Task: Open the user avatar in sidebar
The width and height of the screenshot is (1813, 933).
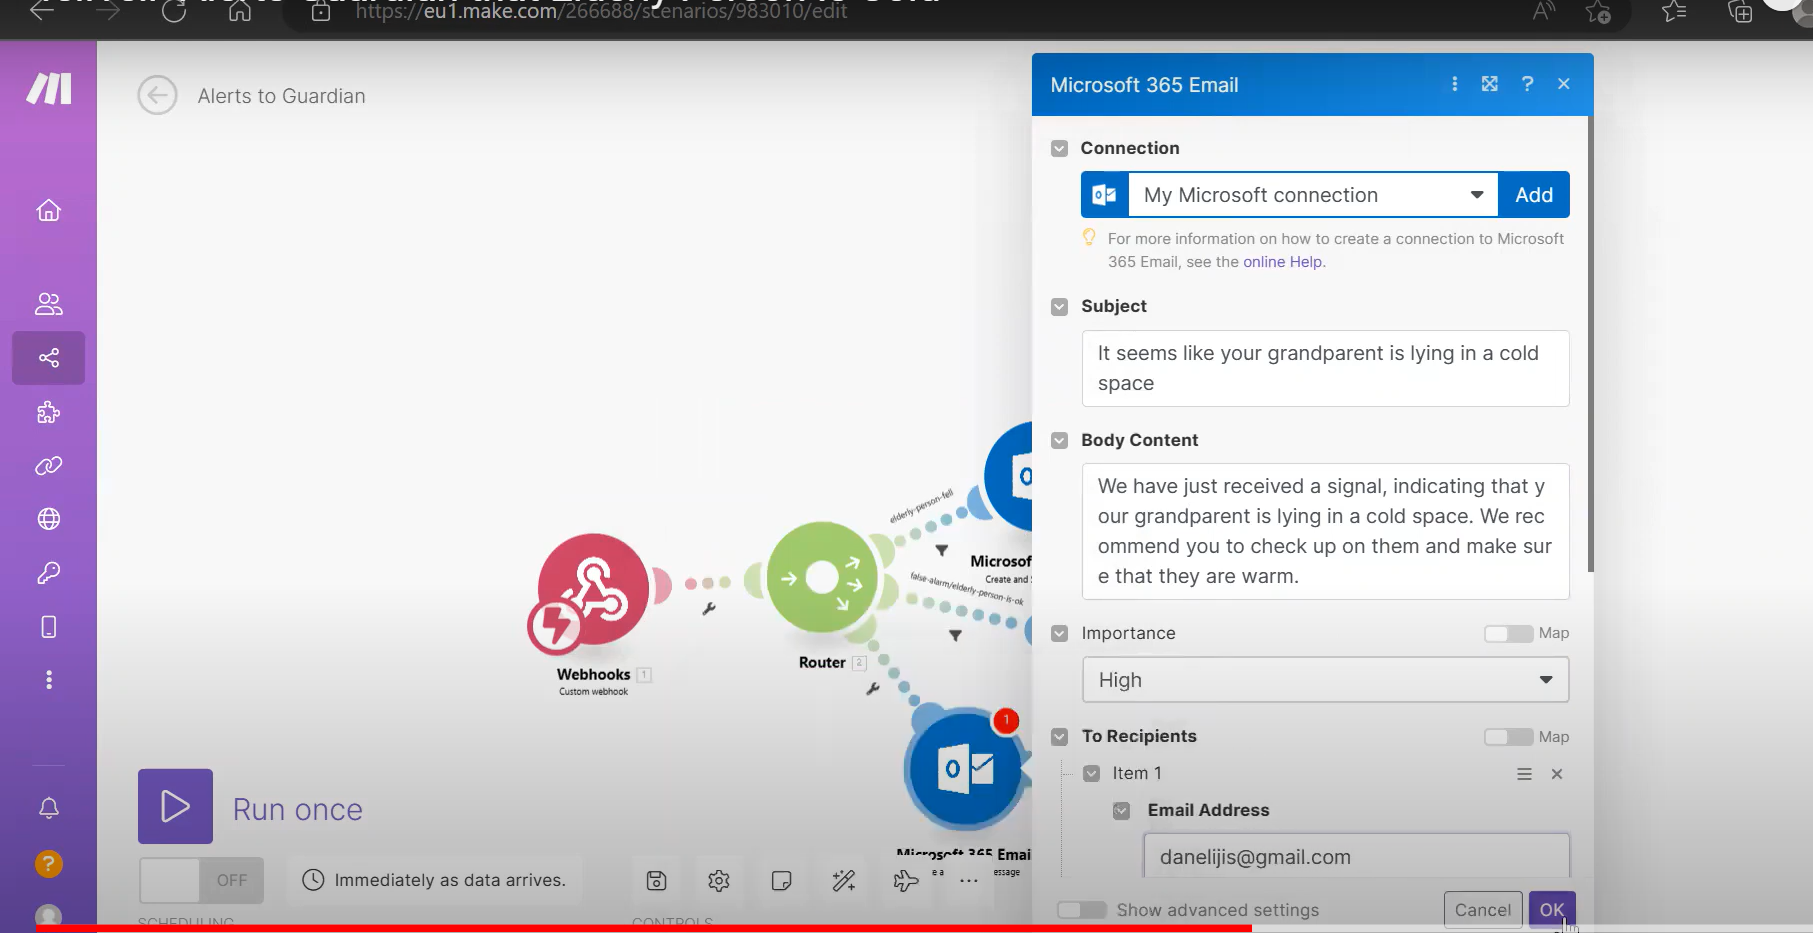Action: 48,916
